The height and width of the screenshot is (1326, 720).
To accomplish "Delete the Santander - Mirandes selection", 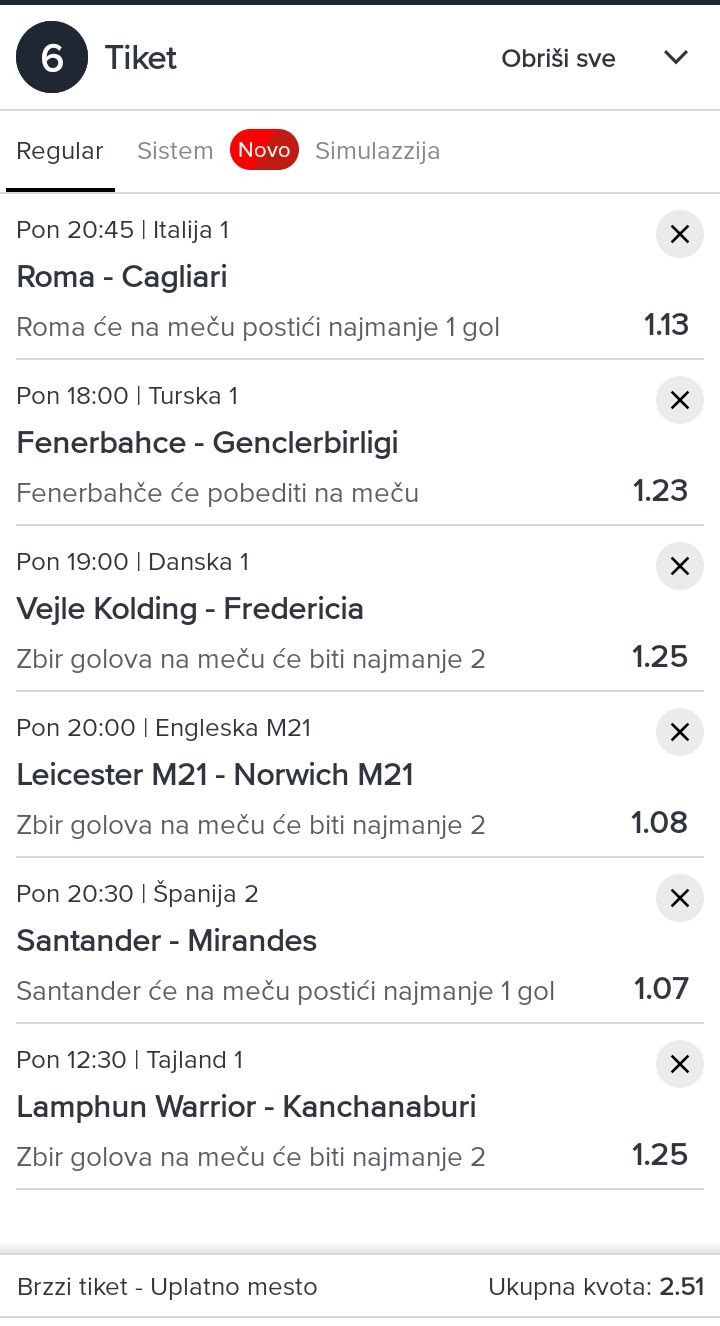I will 679,899.
